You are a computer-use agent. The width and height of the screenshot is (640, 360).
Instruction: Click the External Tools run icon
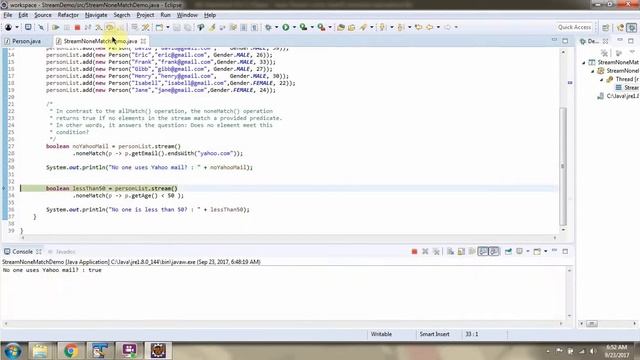(x=322, y=27)
